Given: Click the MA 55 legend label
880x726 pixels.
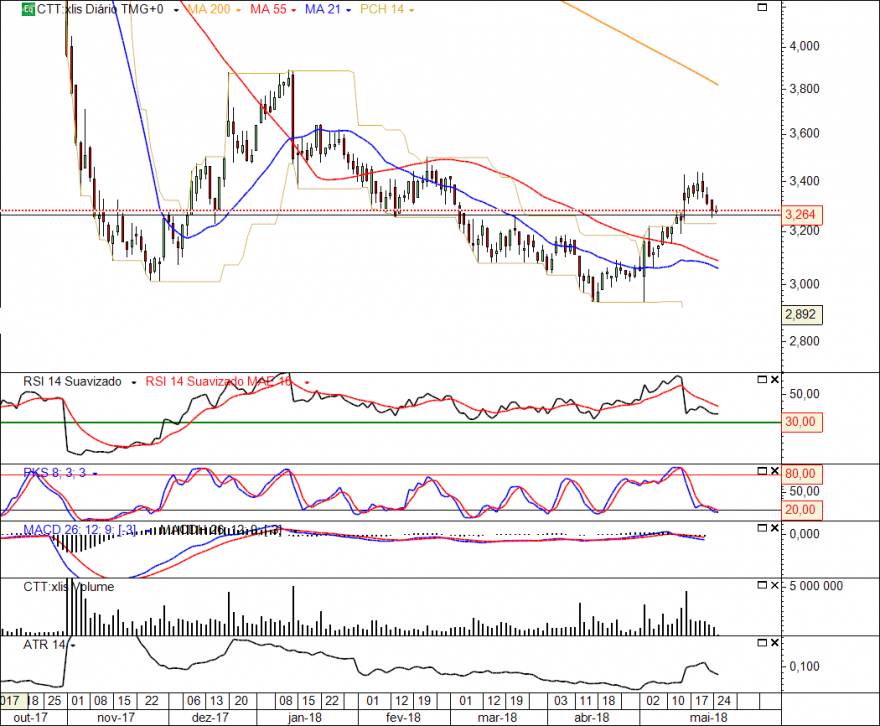Looking at the screenshot, I should tap(268, 10).
